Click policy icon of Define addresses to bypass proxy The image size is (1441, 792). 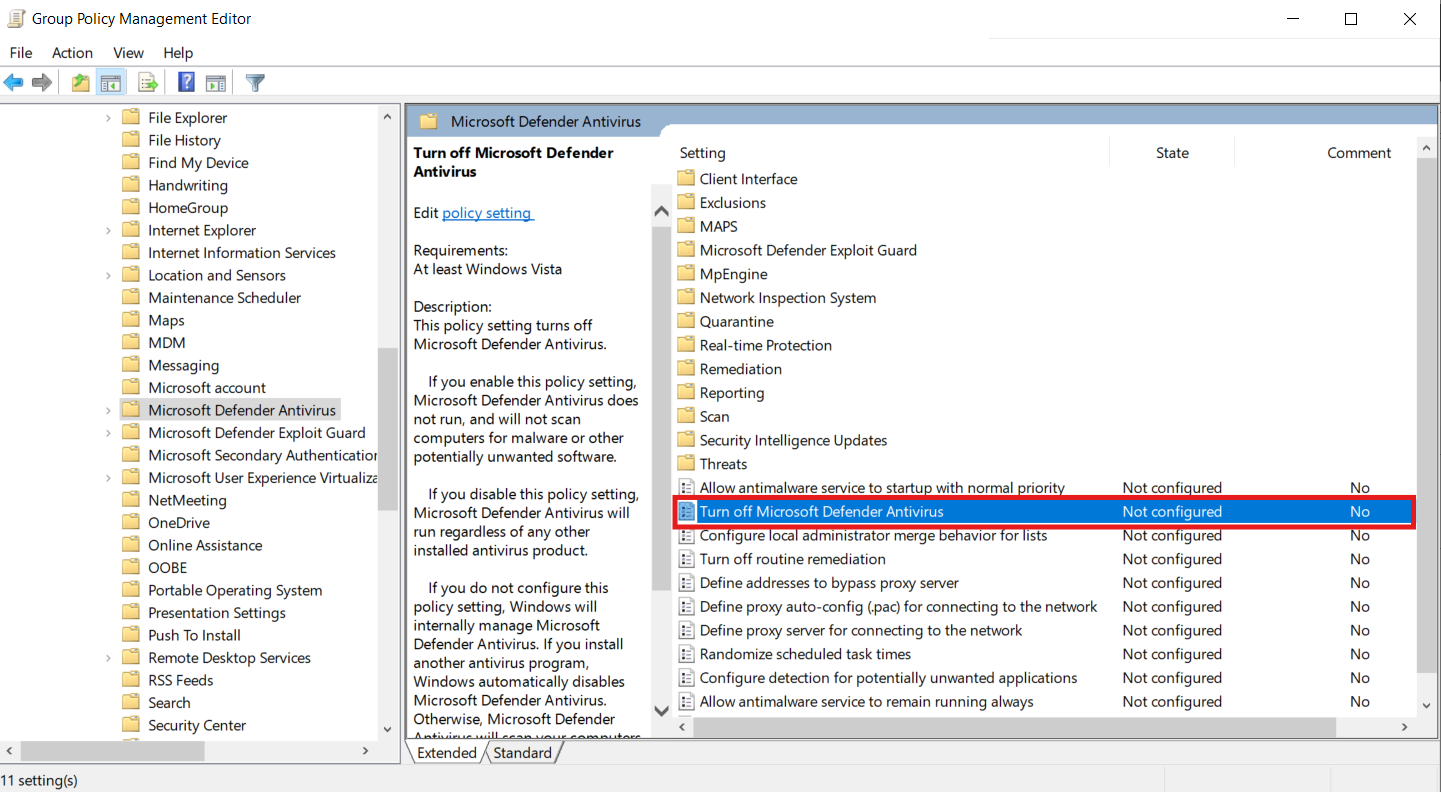tap(686, 583)
